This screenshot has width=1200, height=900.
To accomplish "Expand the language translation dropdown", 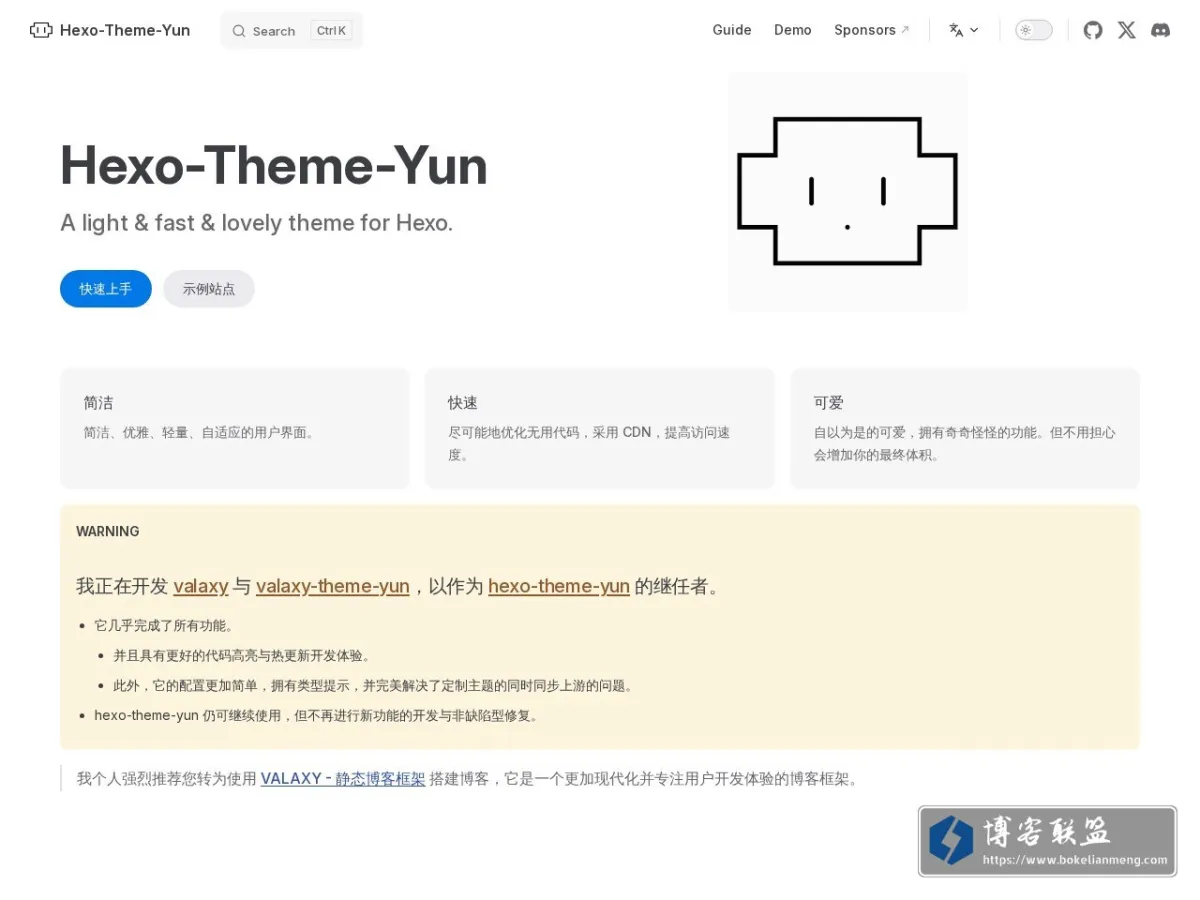I will [964, 30].
